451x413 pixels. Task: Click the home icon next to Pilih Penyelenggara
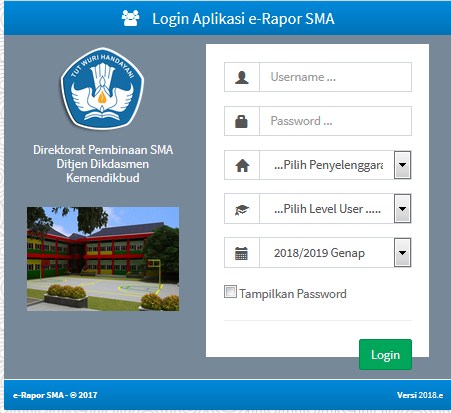242,165
